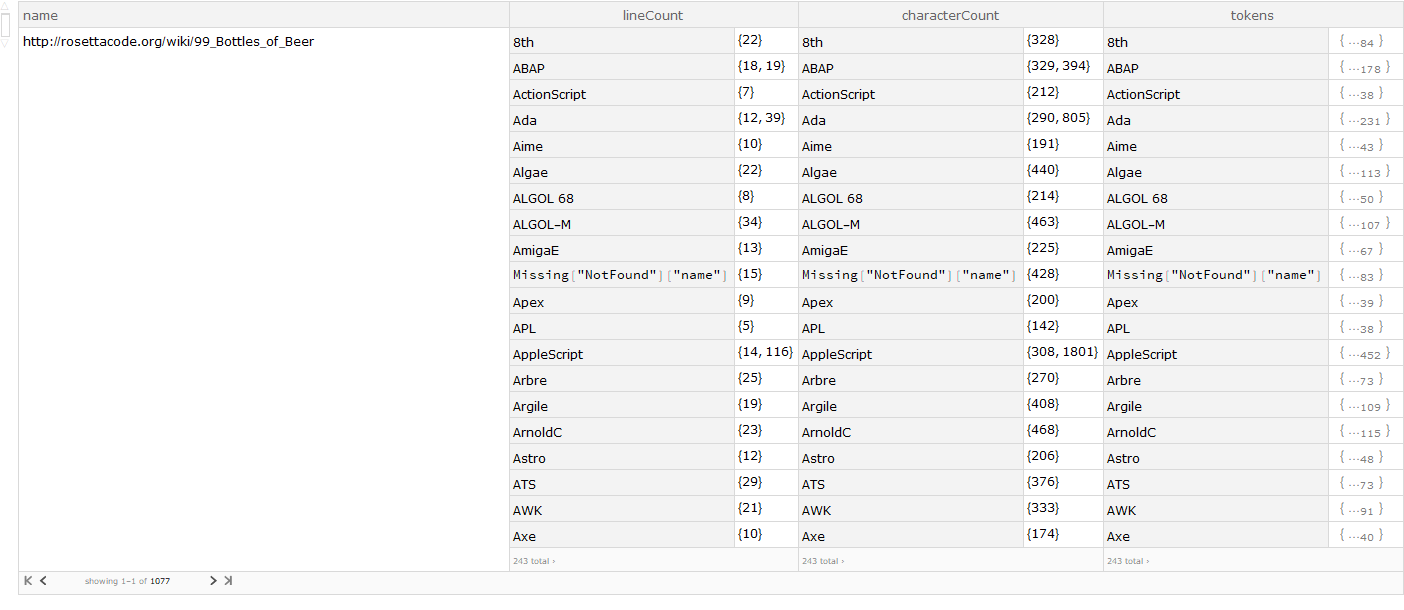1404x610 pixels.
Task: Jump to the first page of results
Action: [x=27, y=580]
